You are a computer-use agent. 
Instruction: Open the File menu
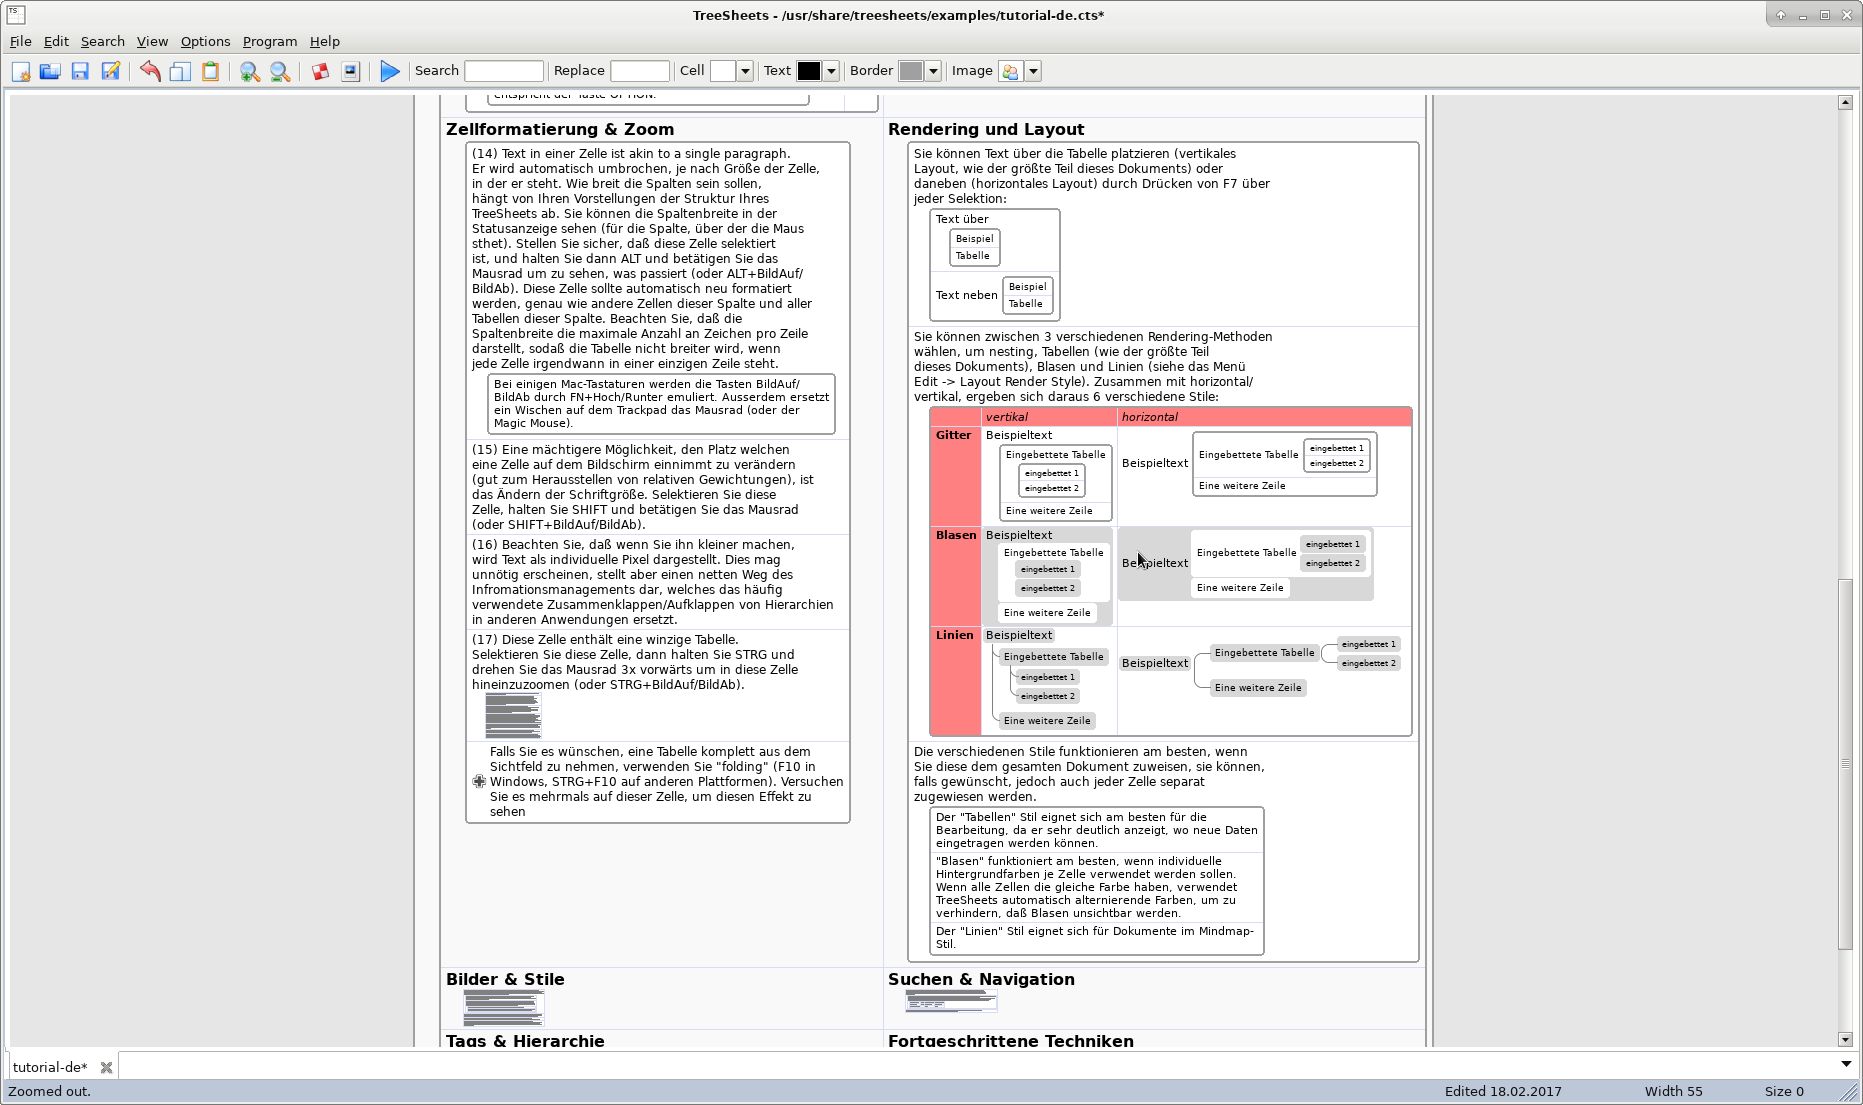click(x=20, y=41)
